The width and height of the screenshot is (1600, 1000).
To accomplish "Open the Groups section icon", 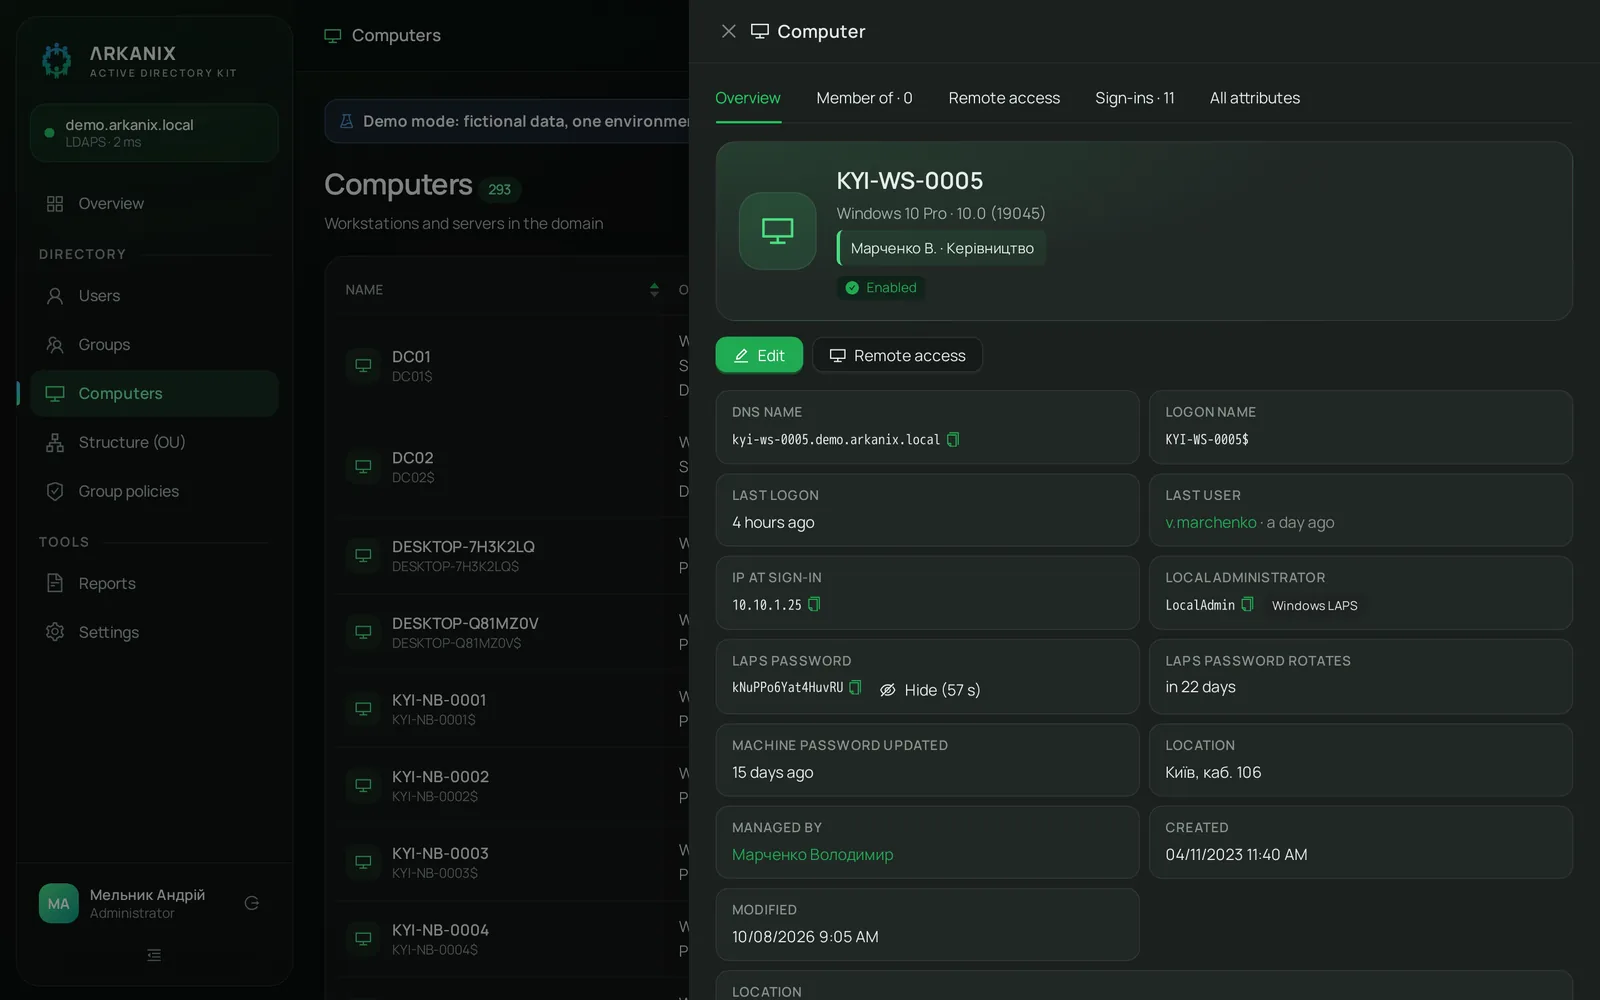I will pos(55,345).
